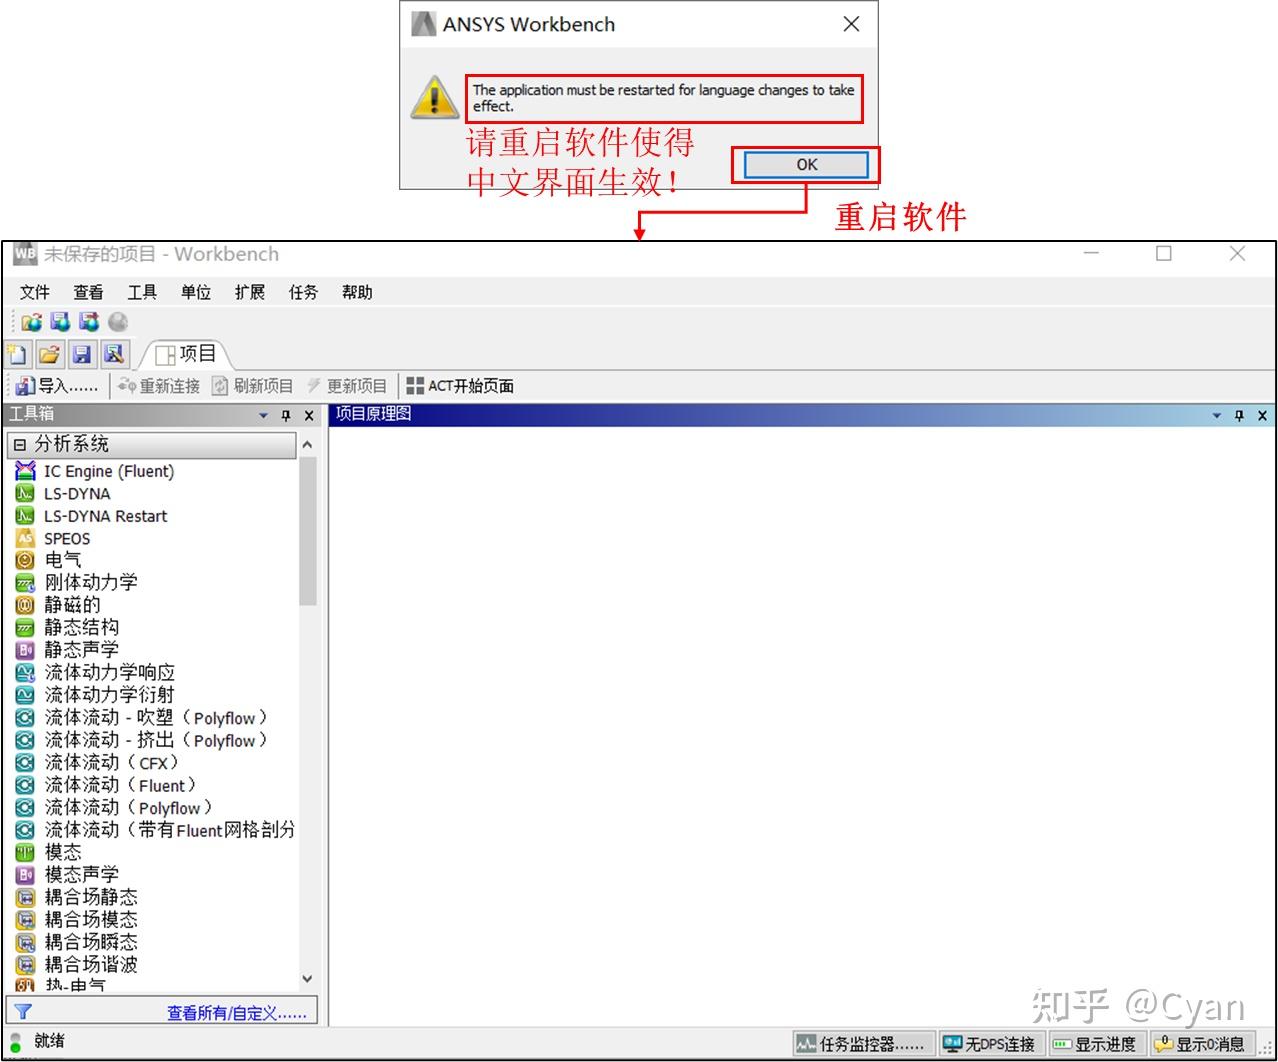The image size is (1278, 1062).
Task: Open the 单位 menu
Action: [x=196, y=292]
